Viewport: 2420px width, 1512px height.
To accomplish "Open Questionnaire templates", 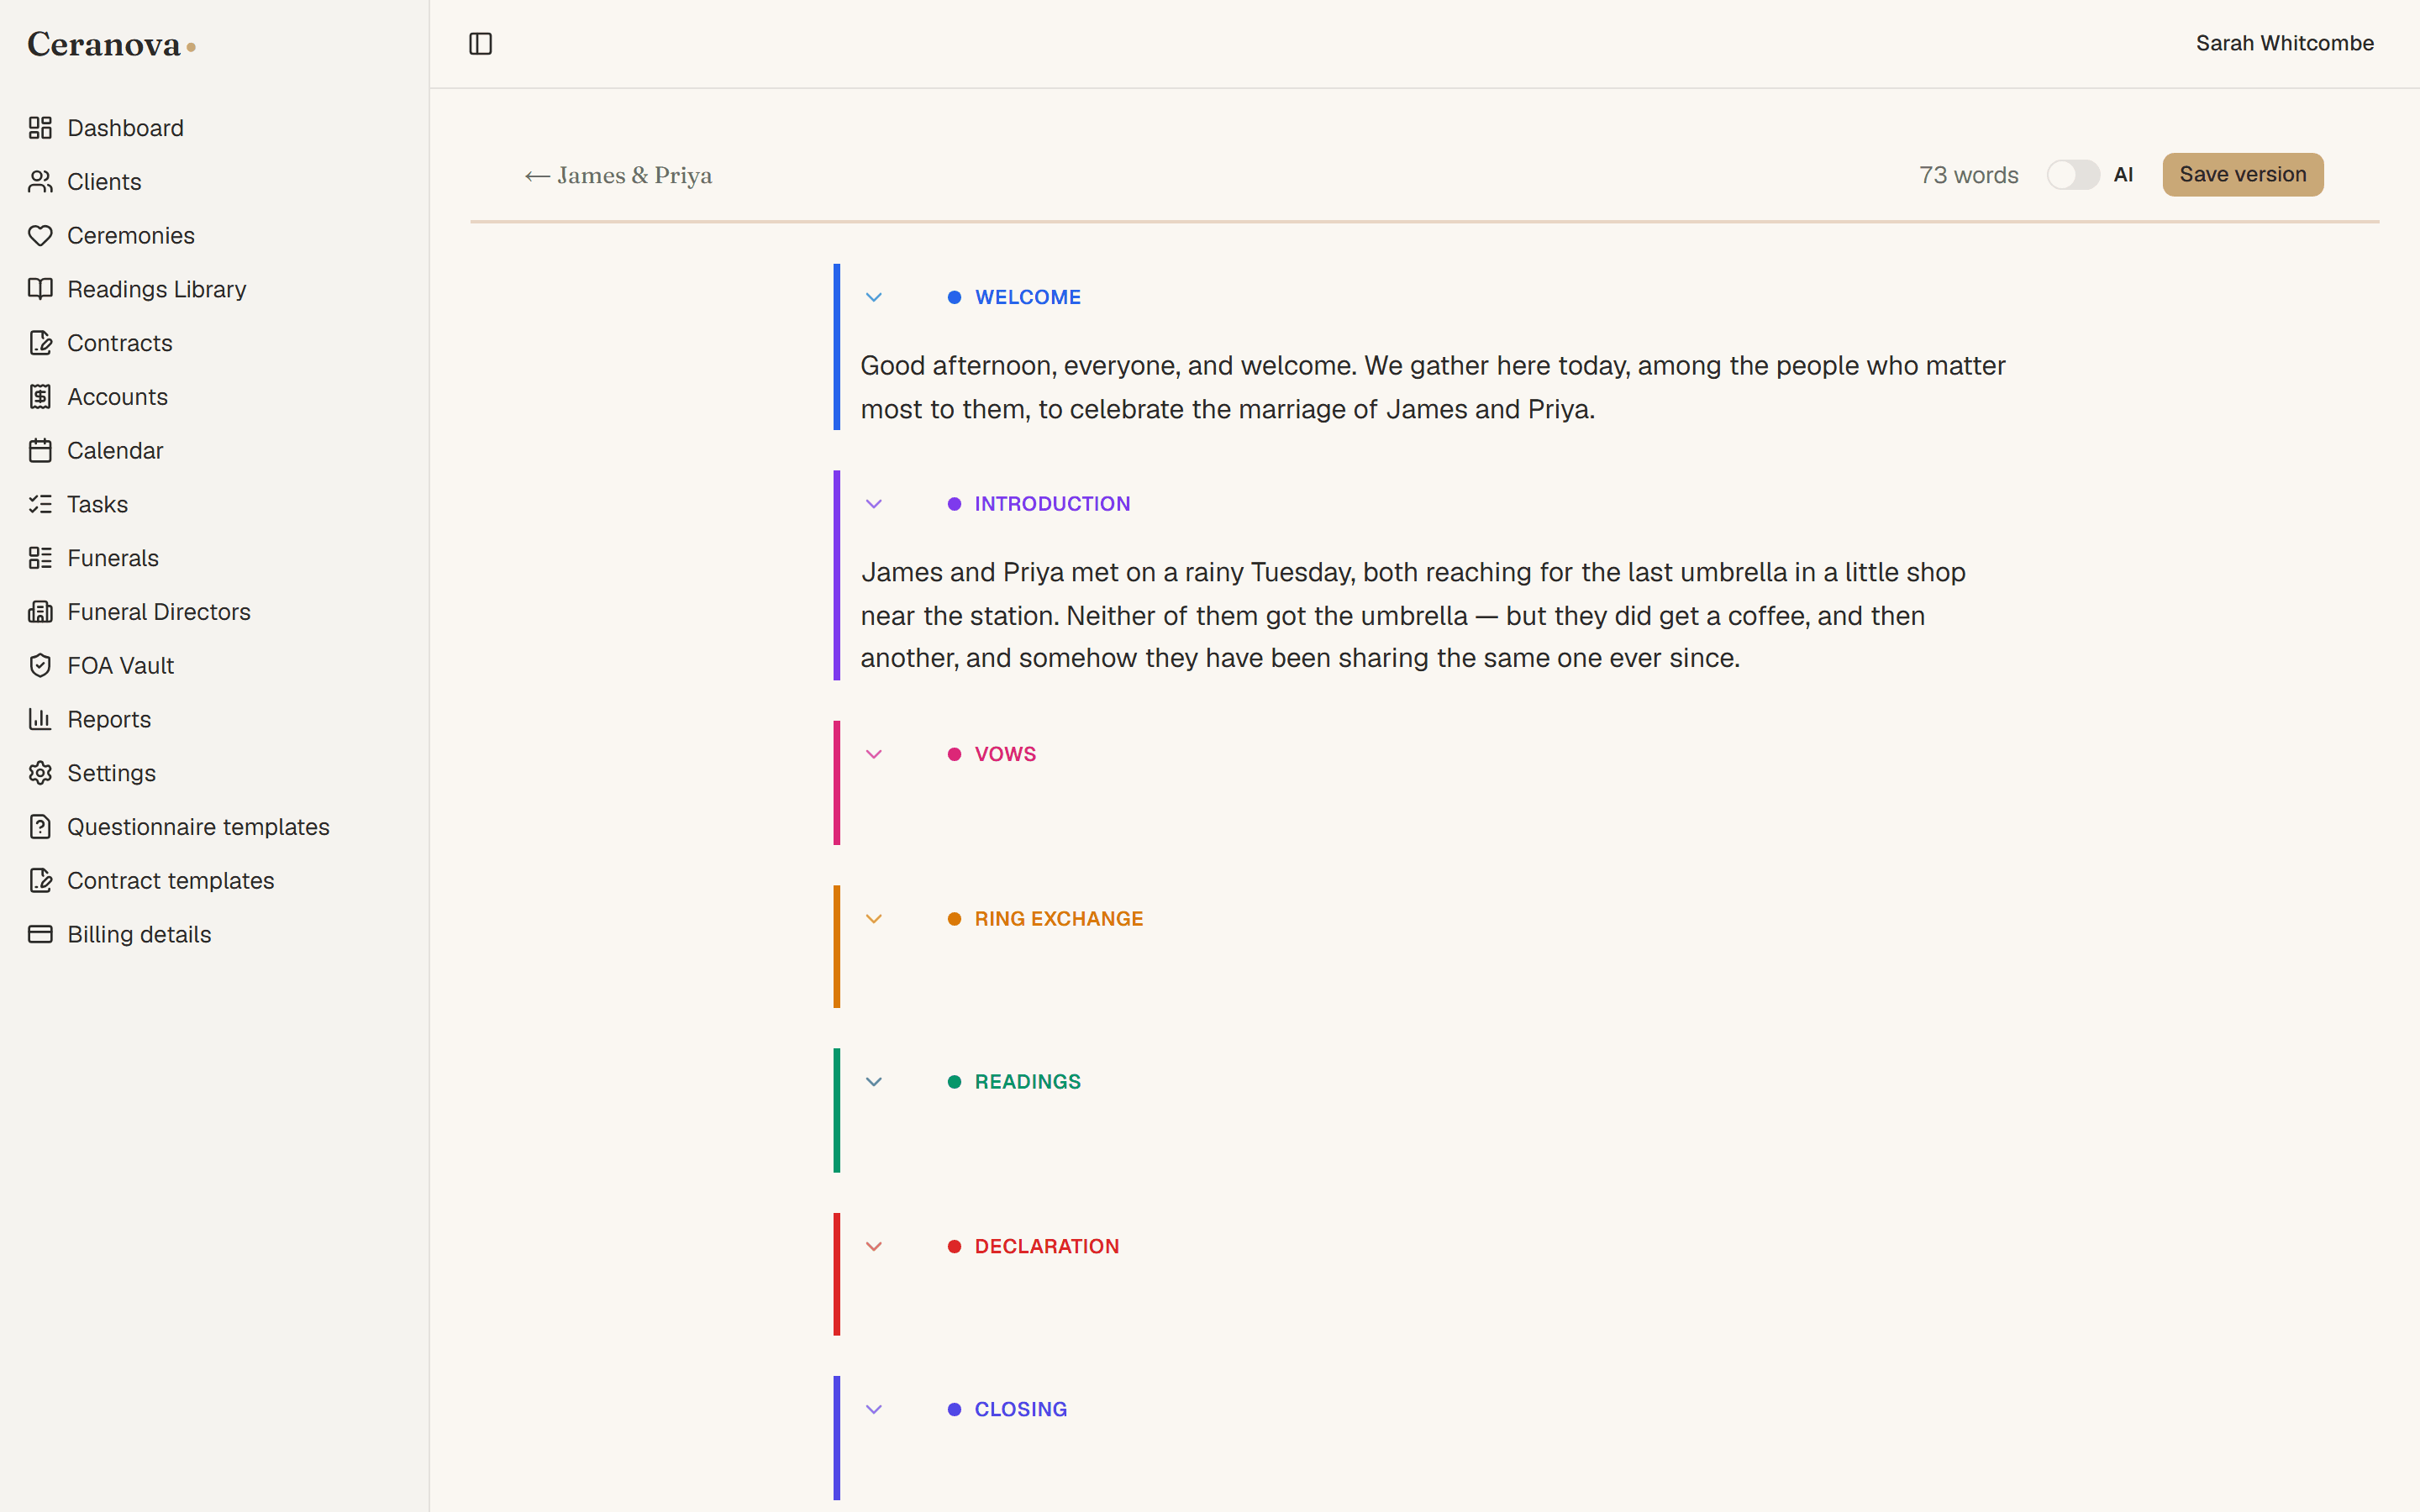I will click(198, 827).
